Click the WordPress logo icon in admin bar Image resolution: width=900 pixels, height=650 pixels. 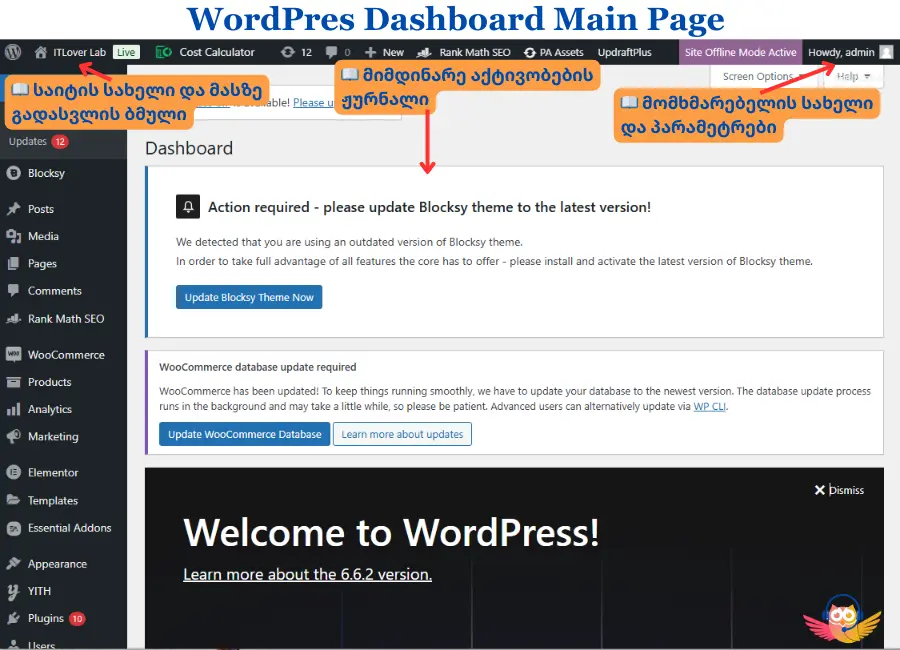pos(13,52)
